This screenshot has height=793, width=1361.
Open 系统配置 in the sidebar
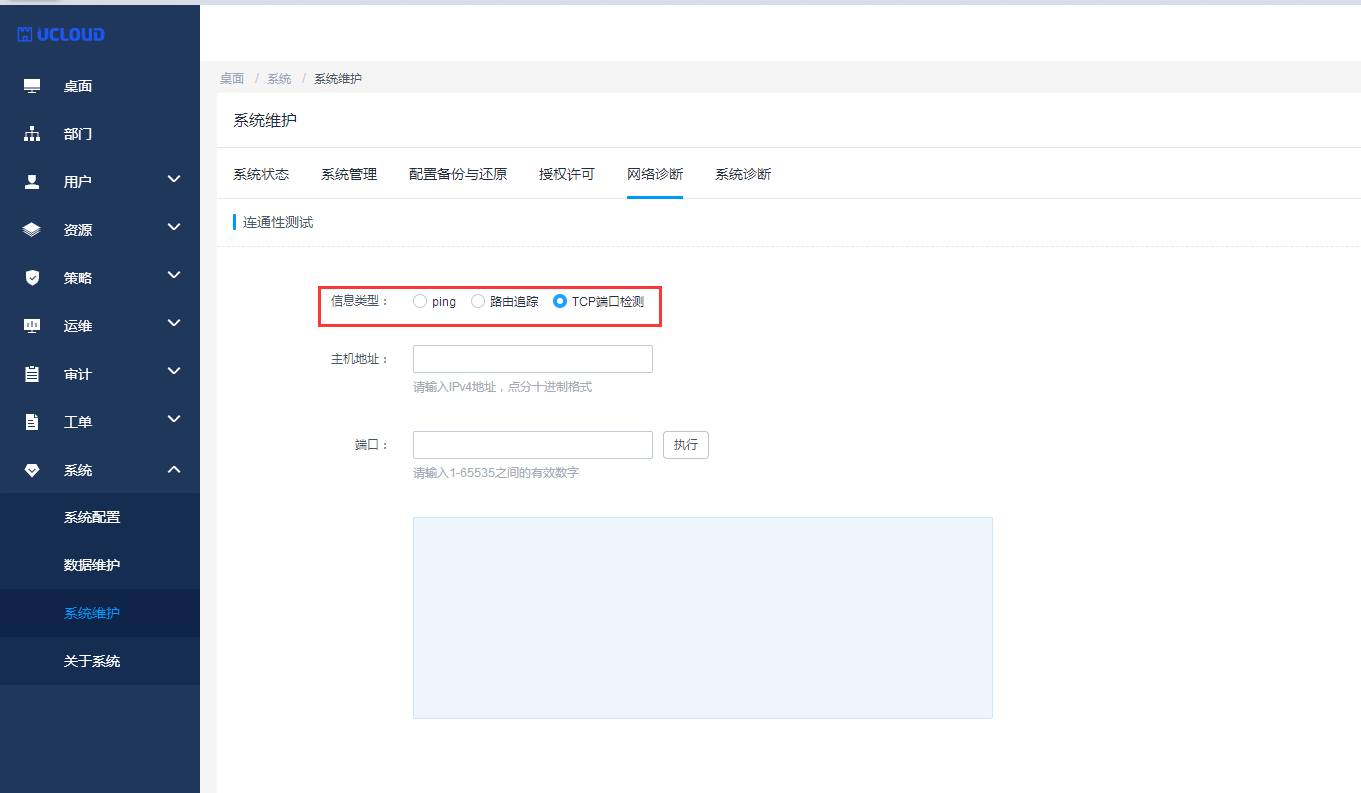click(x=92, y=517)
